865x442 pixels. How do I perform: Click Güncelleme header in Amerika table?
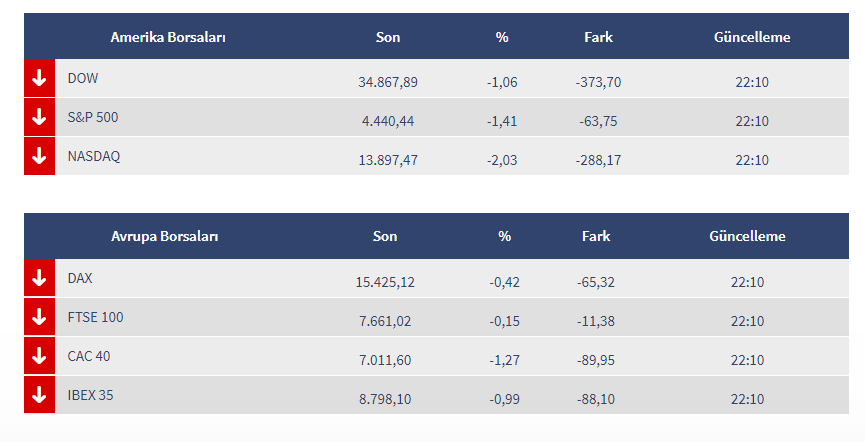tap(752, 37)
